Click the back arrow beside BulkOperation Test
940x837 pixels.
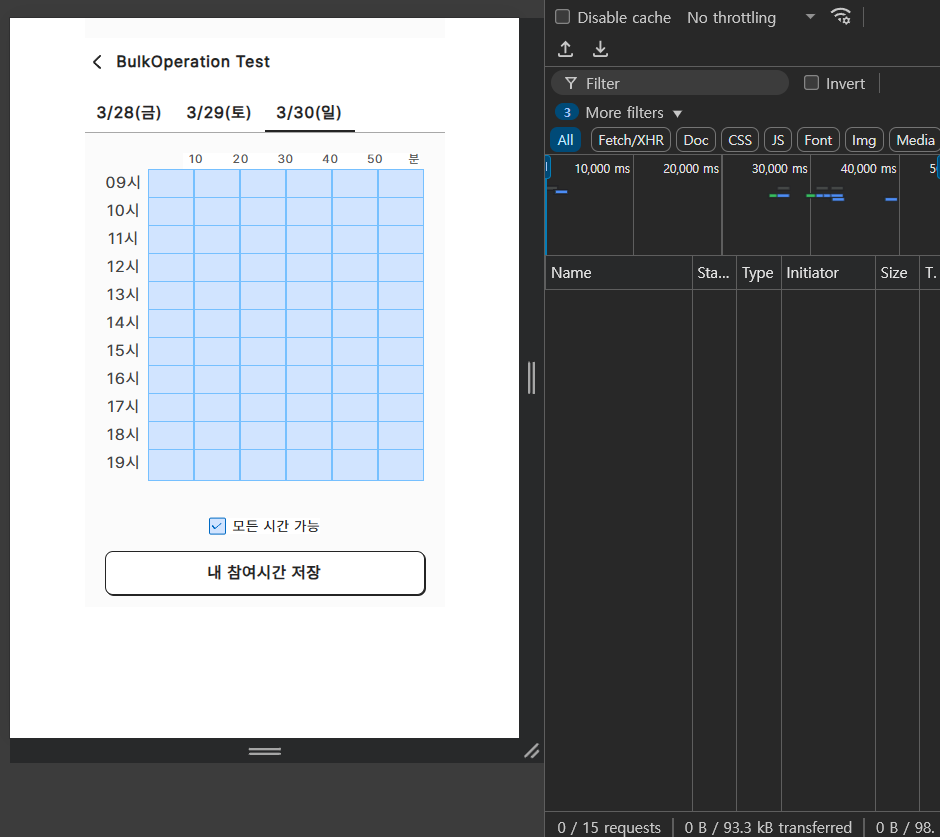(x=97, y=62)
